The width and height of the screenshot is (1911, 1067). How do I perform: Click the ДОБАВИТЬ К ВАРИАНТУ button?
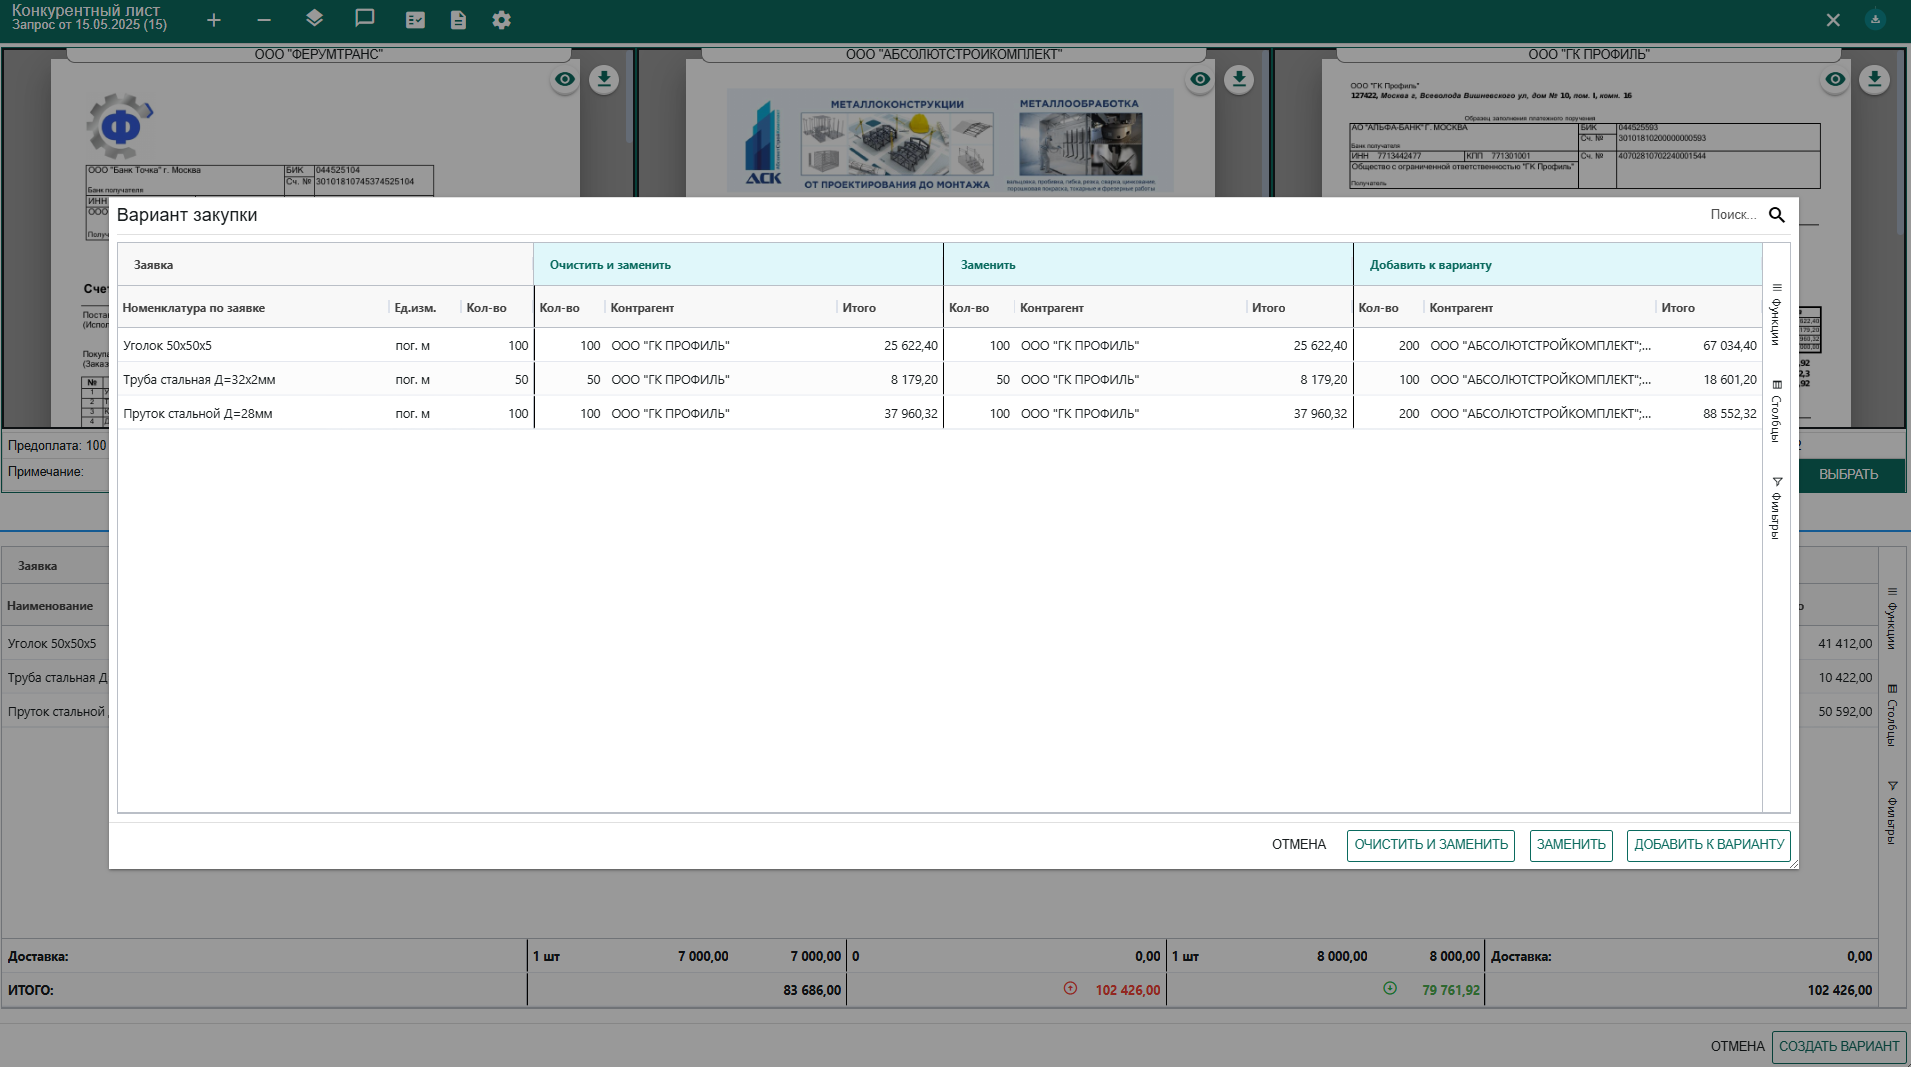[x=1709, y=845]
